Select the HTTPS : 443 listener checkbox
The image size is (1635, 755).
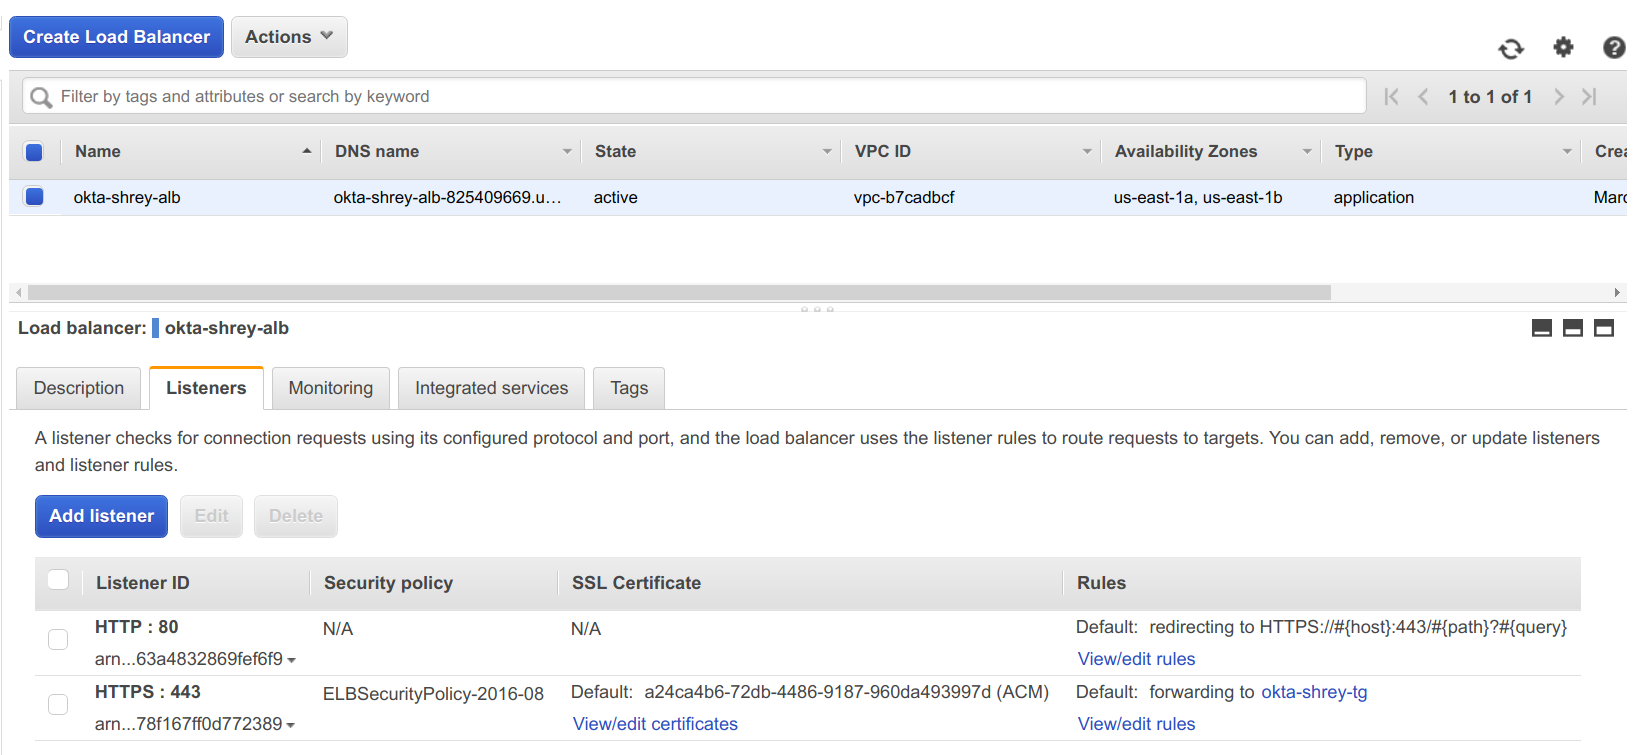pyautogui.click(x=58, y=705)
